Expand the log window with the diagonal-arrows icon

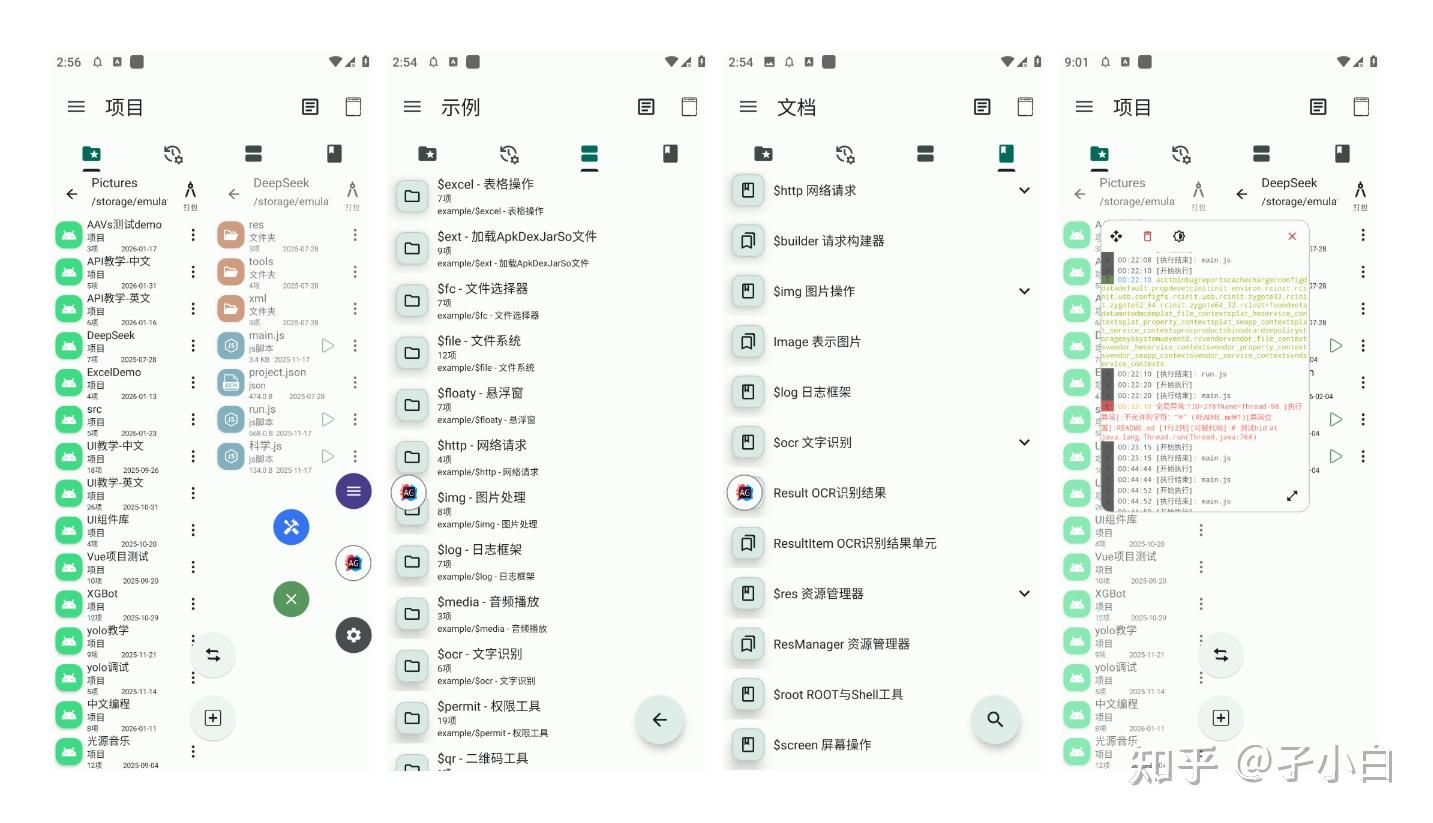pyautogui.click(x=1292, y=495)
